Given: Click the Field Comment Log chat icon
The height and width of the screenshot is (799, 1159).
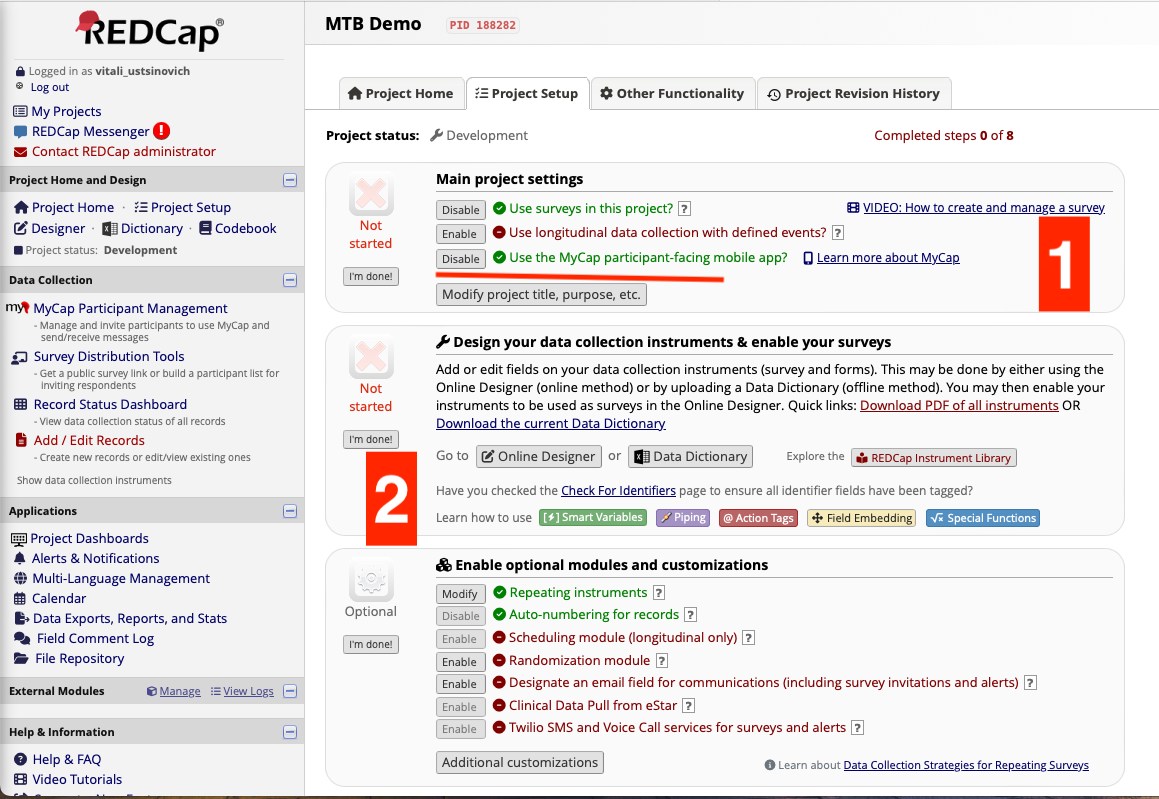Looking at the screenshot, I should (x=22, y=639).
